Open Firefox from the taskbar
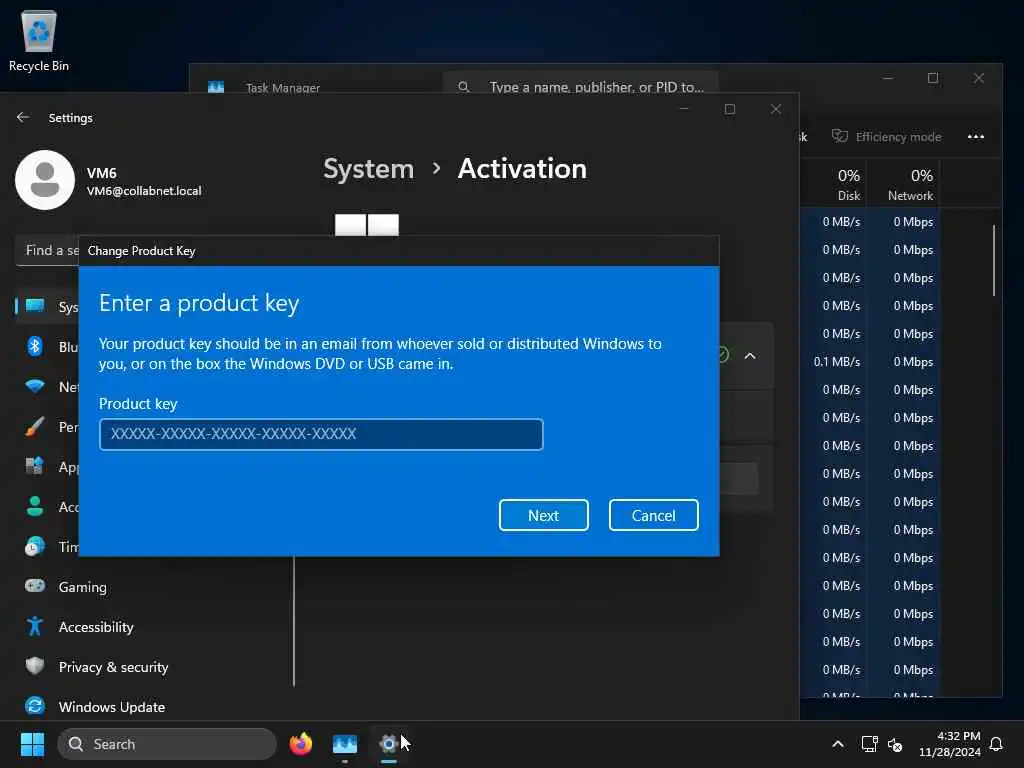This screenshot has height=768, width=1024. tap(301, 744)
